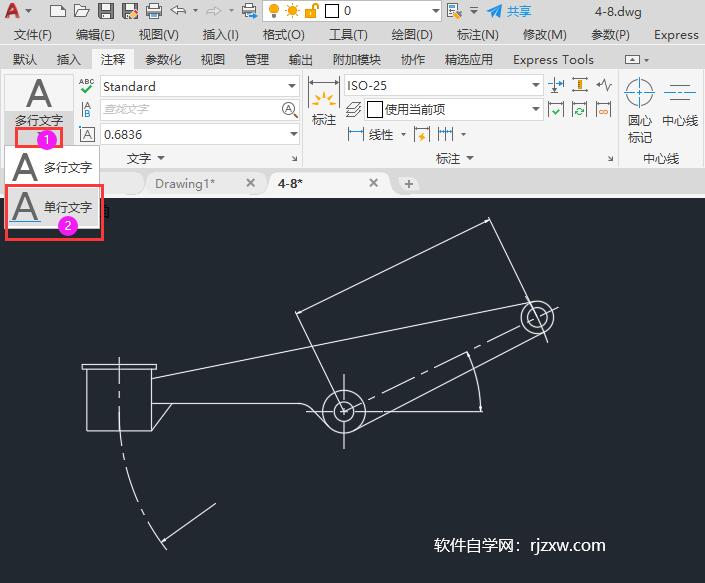Click the spell check ABC icon
Image resolution: width=705 pixels, height=583 pixels.
[x=86, y=85]
